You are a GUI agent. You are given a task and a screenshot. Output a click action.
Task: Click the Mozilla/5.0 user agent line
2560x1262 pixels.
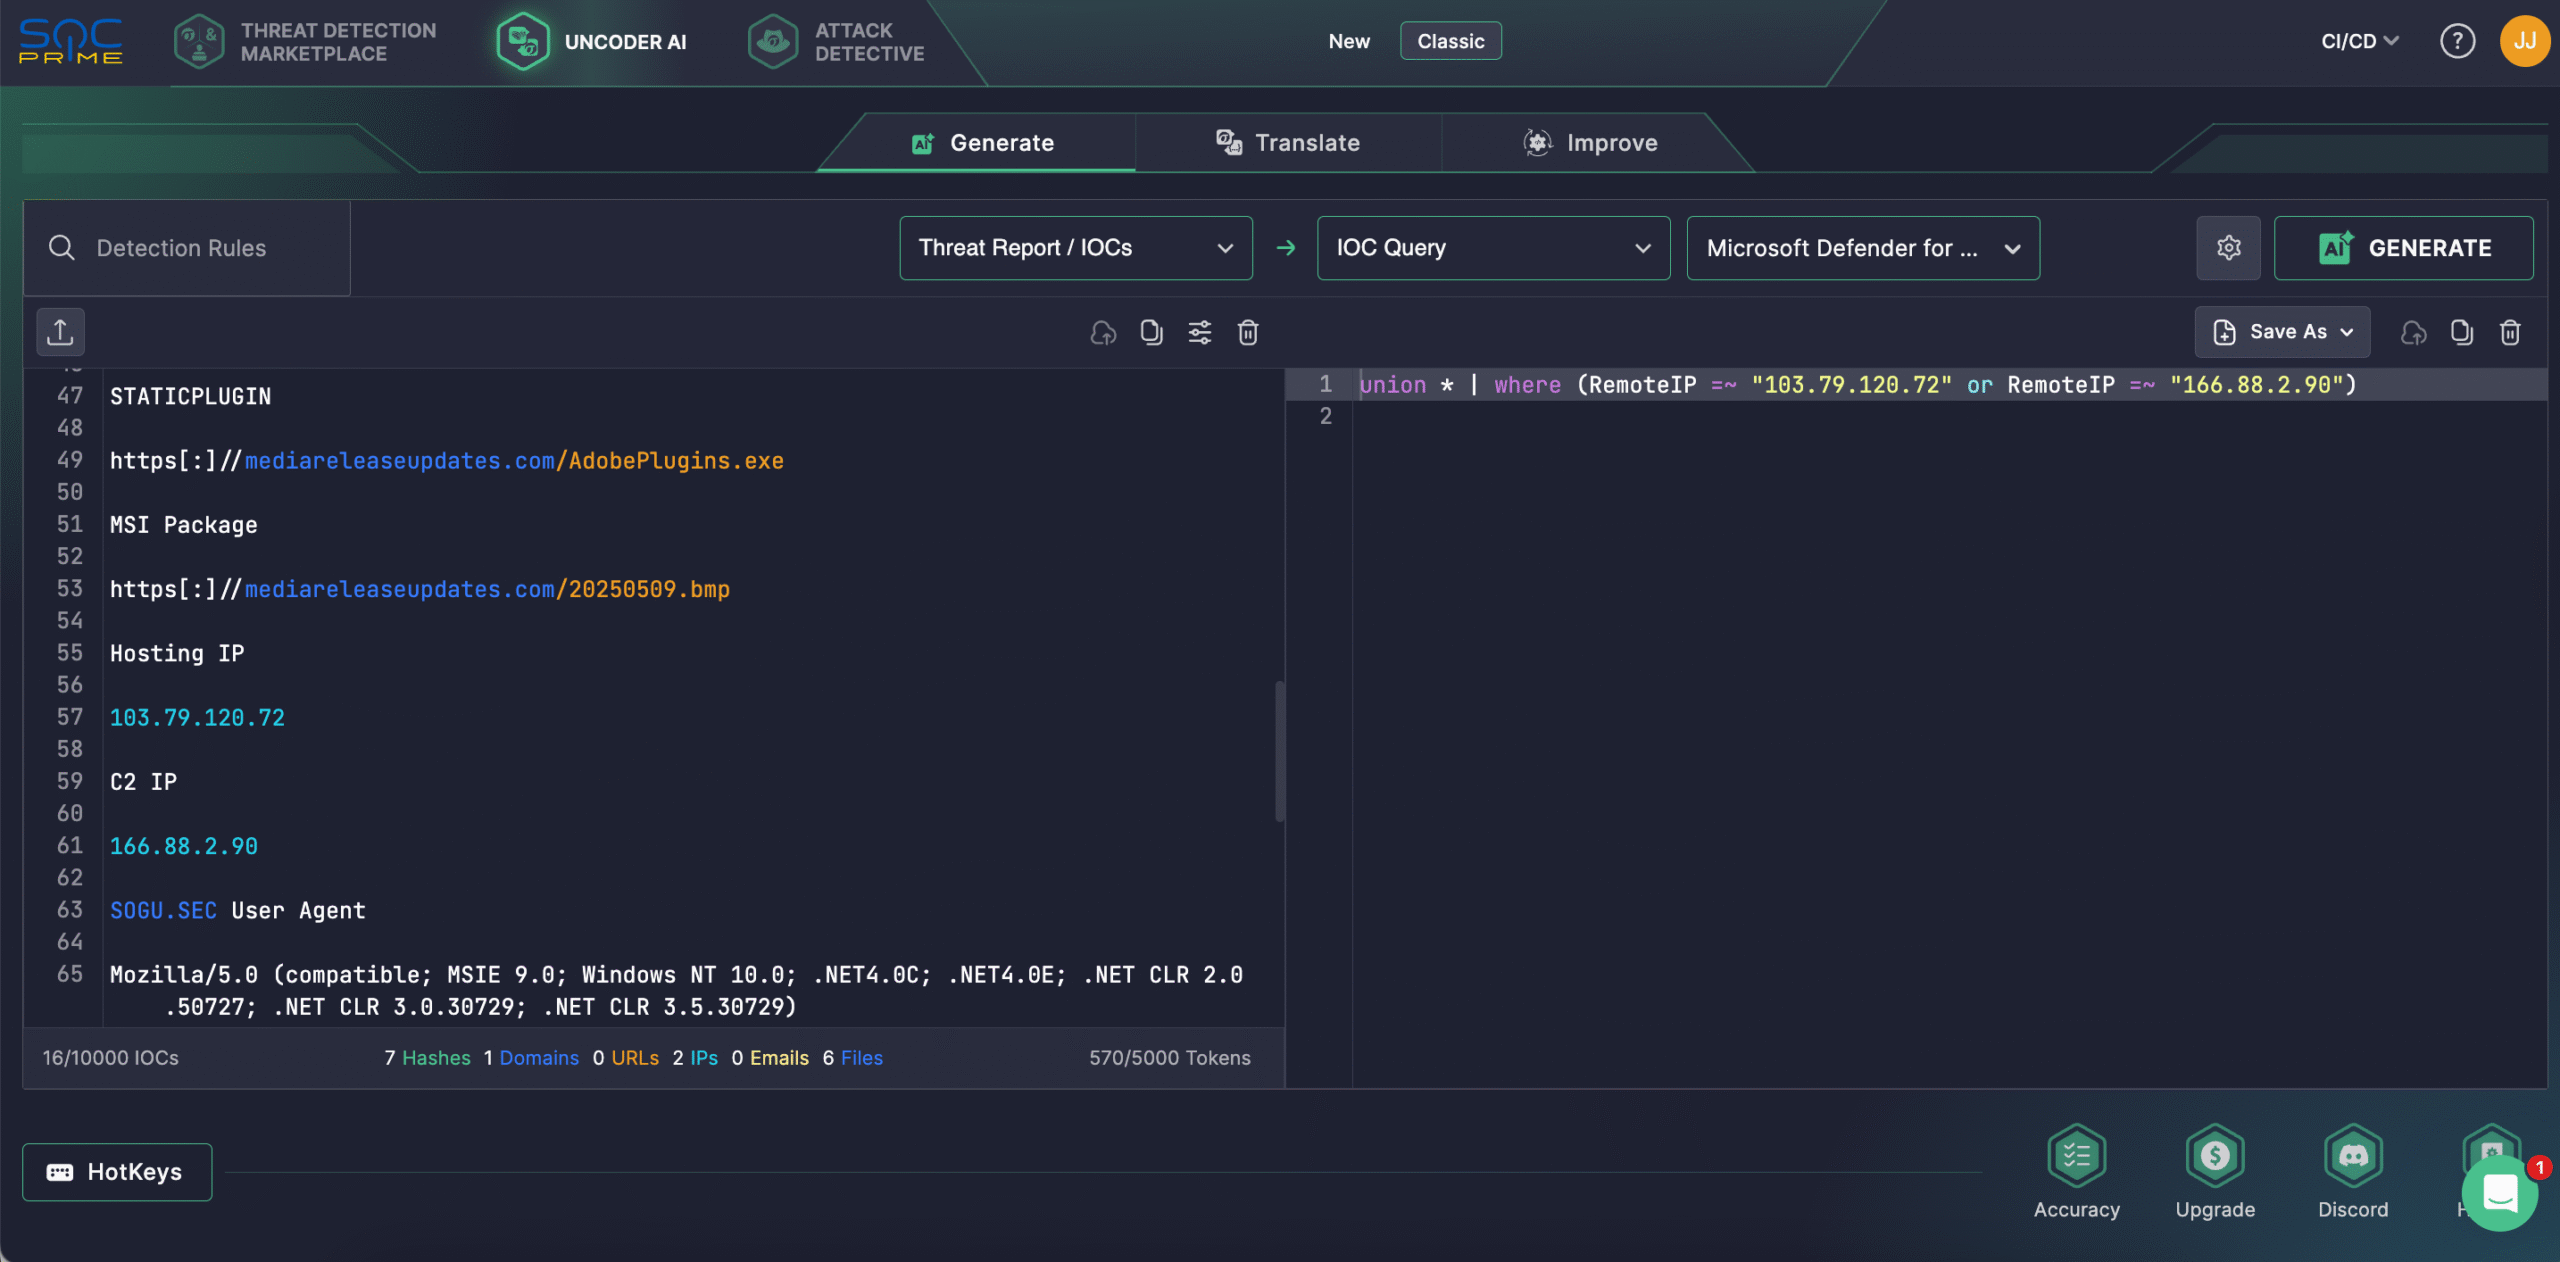676,991
